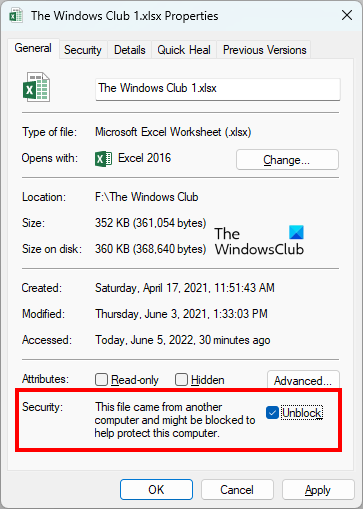
Task: Click the Change... button for opening app
Action: pyautogui.click(x=287, y=160)
